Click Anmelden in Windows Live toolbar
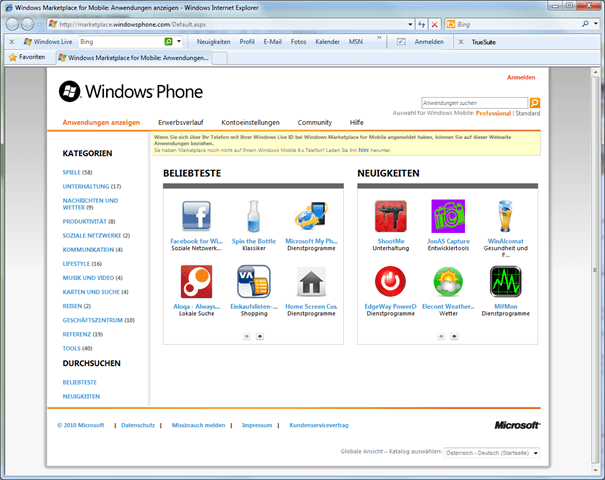 click(429, 42)
